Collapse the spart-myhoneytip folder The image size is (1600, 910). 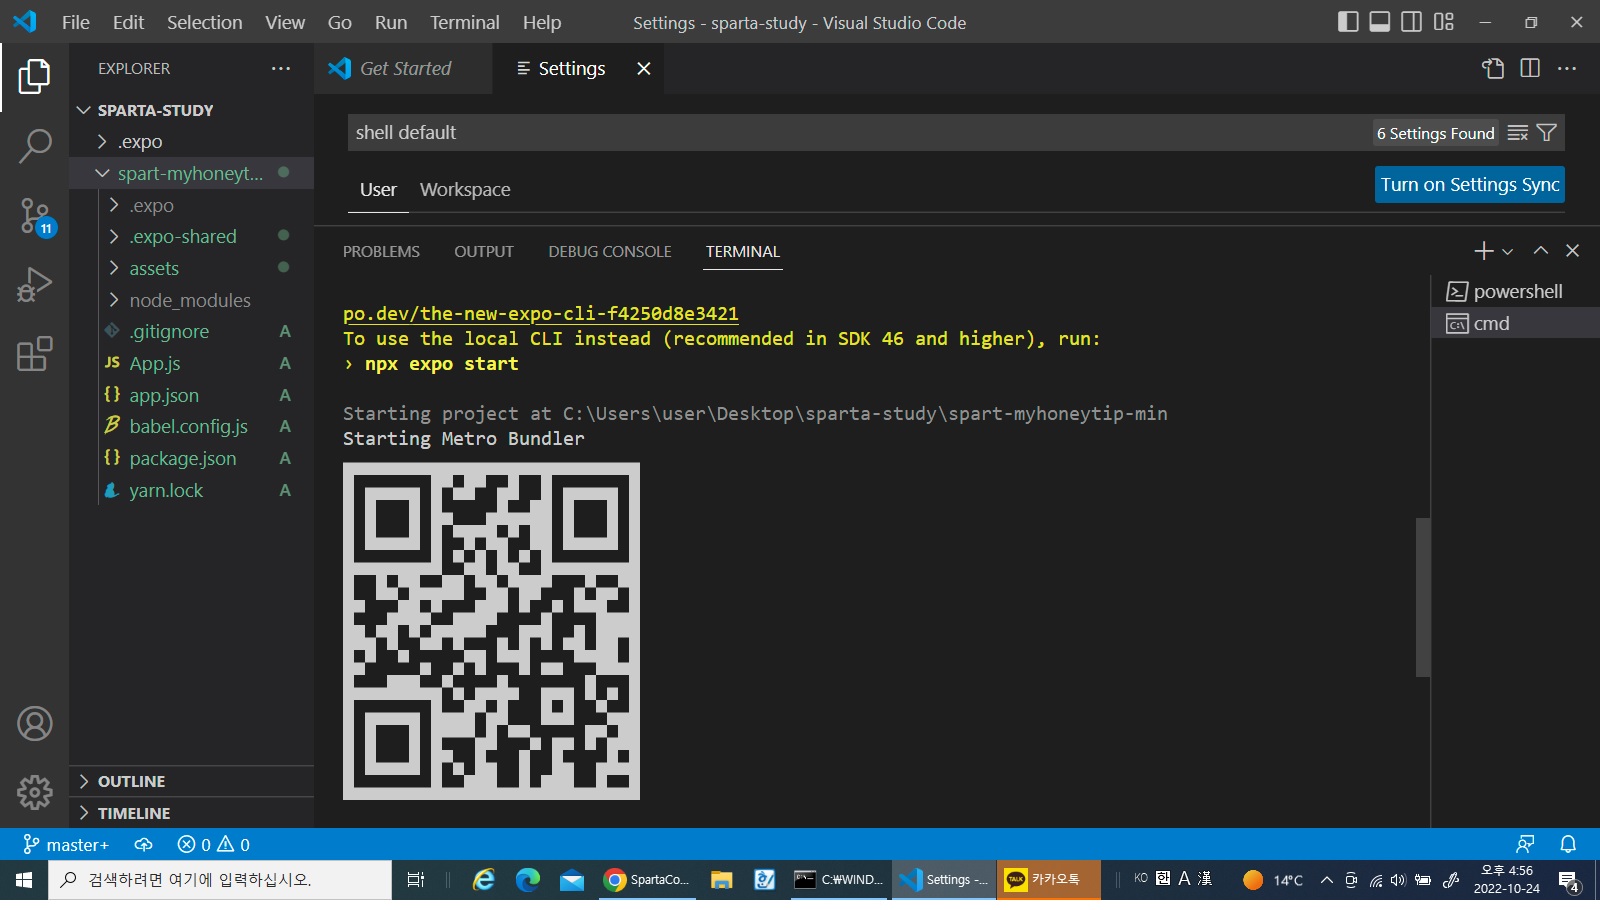pos(192,173)
